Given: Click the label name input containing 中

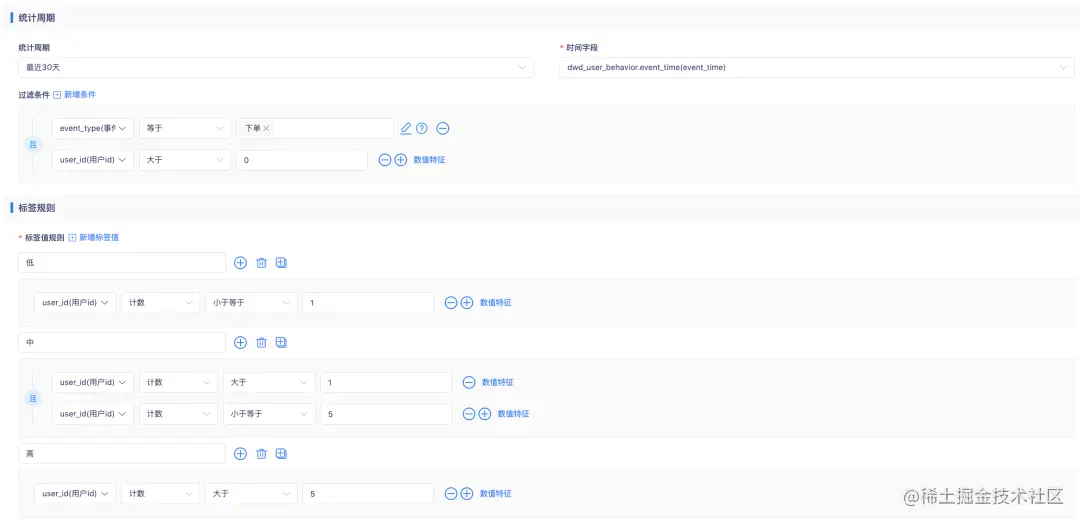Looking at the screenshot, I should pyautogui.click(x=122, y=342).
